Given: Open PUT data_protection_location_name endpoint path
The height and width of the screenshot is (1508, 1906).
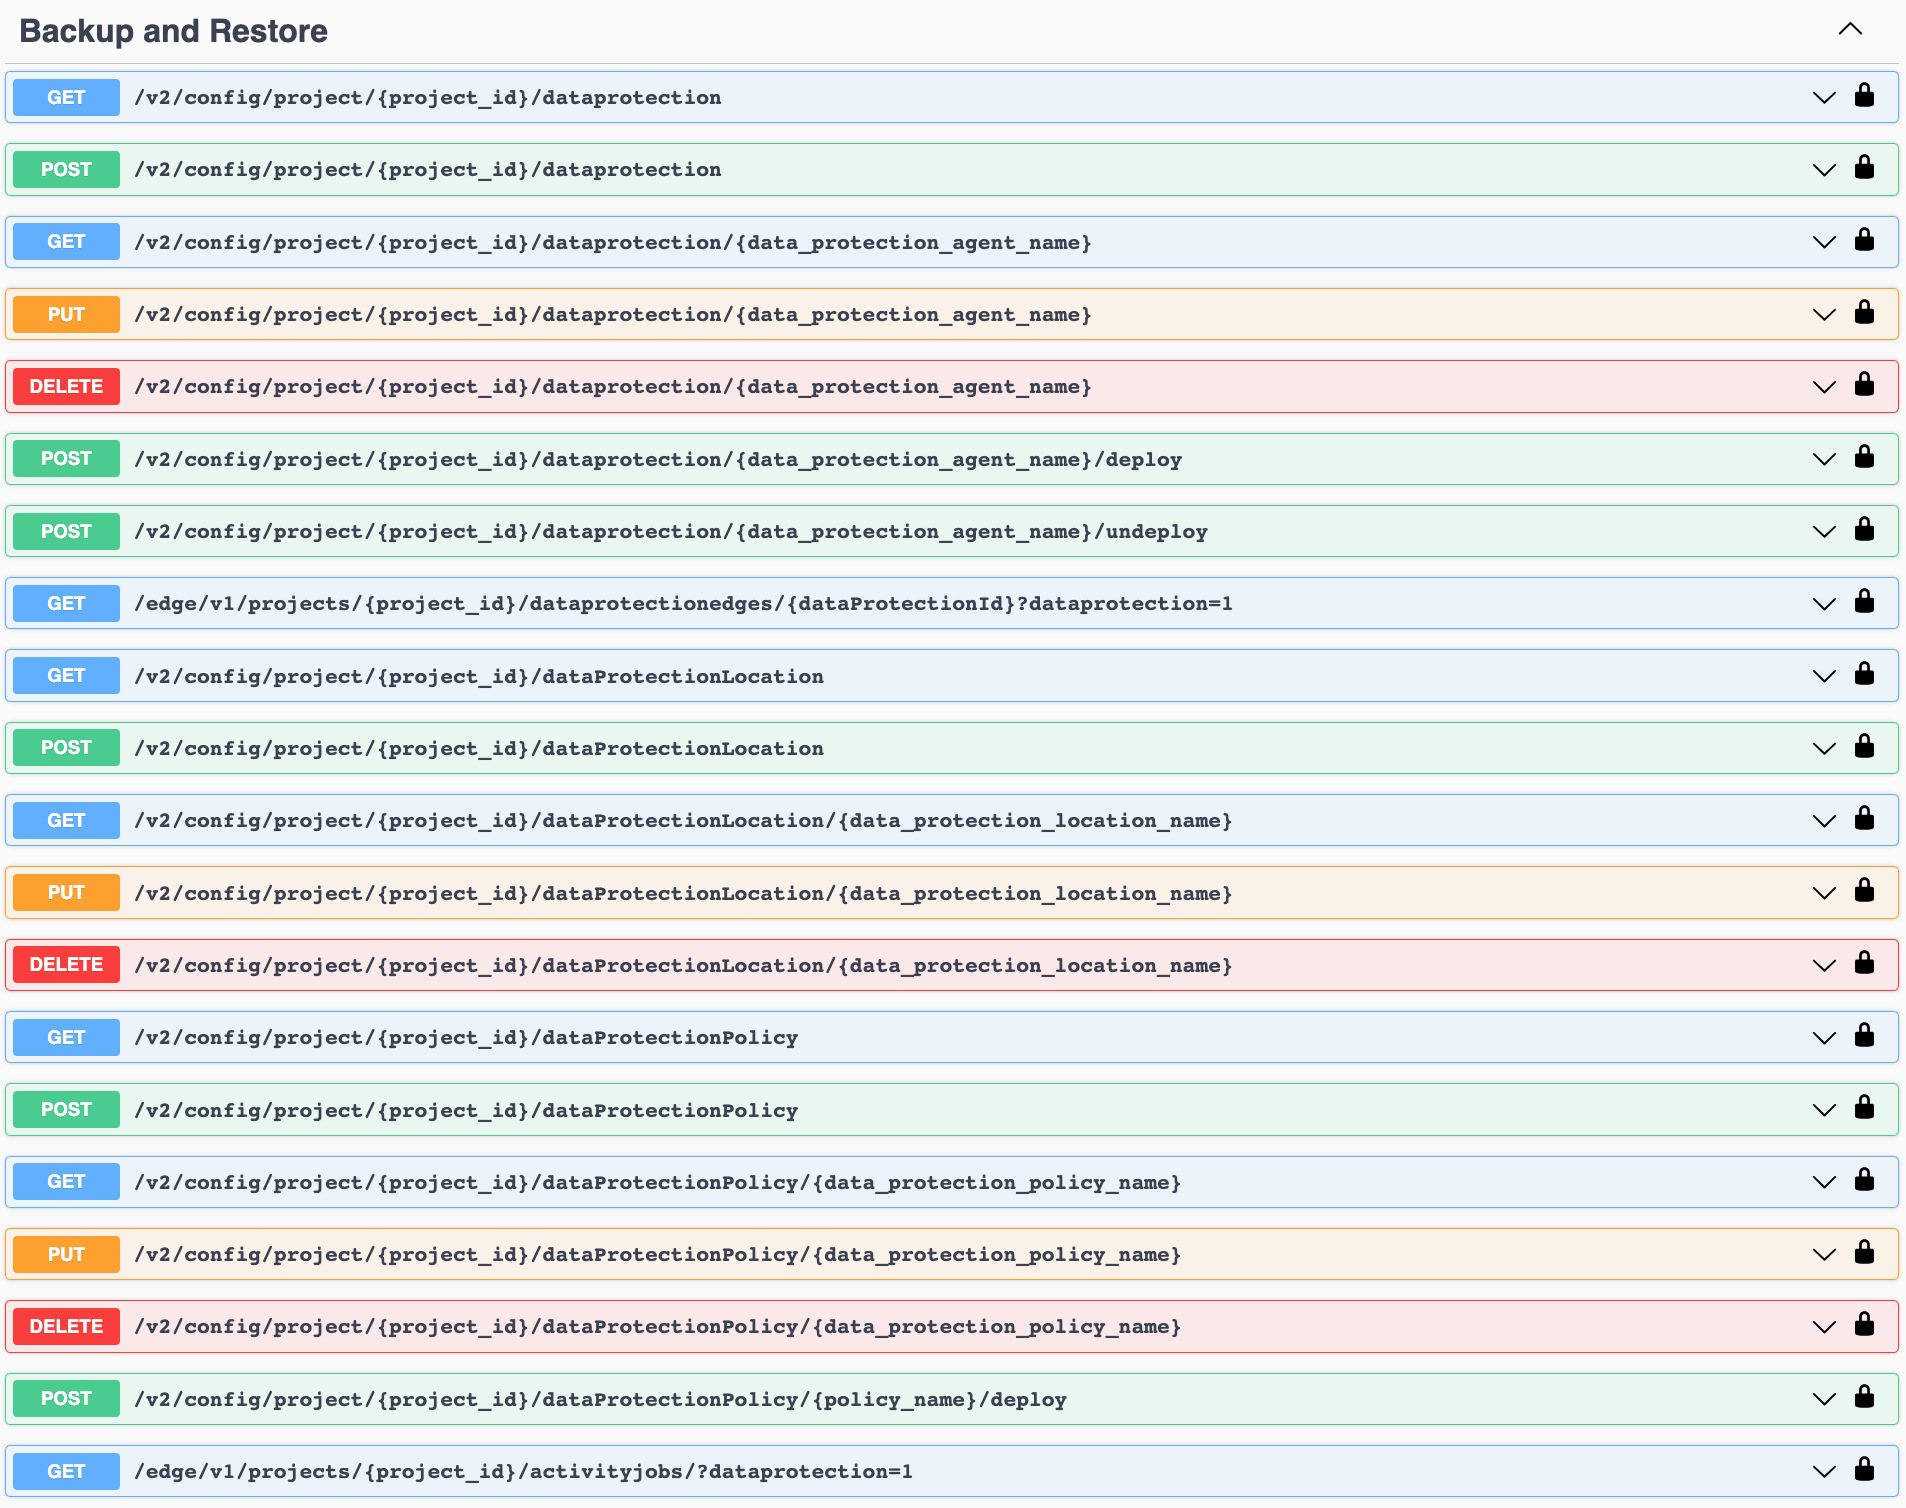Looking at the screenshot, I should click(683, 893).
